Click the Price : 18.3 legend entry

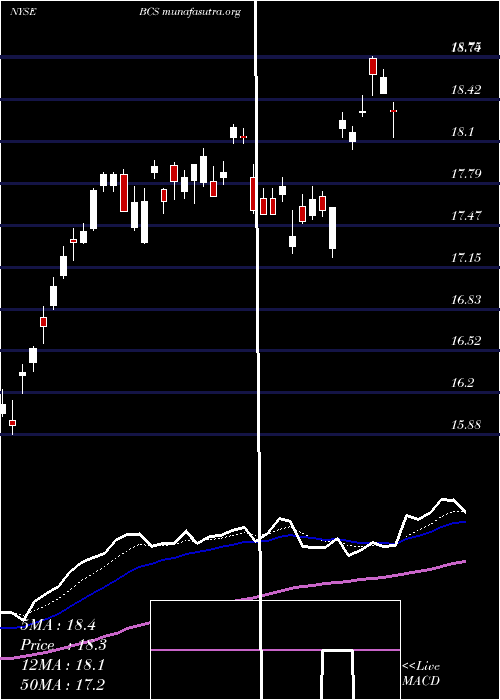pyautogui.click(x=64, y=646)
